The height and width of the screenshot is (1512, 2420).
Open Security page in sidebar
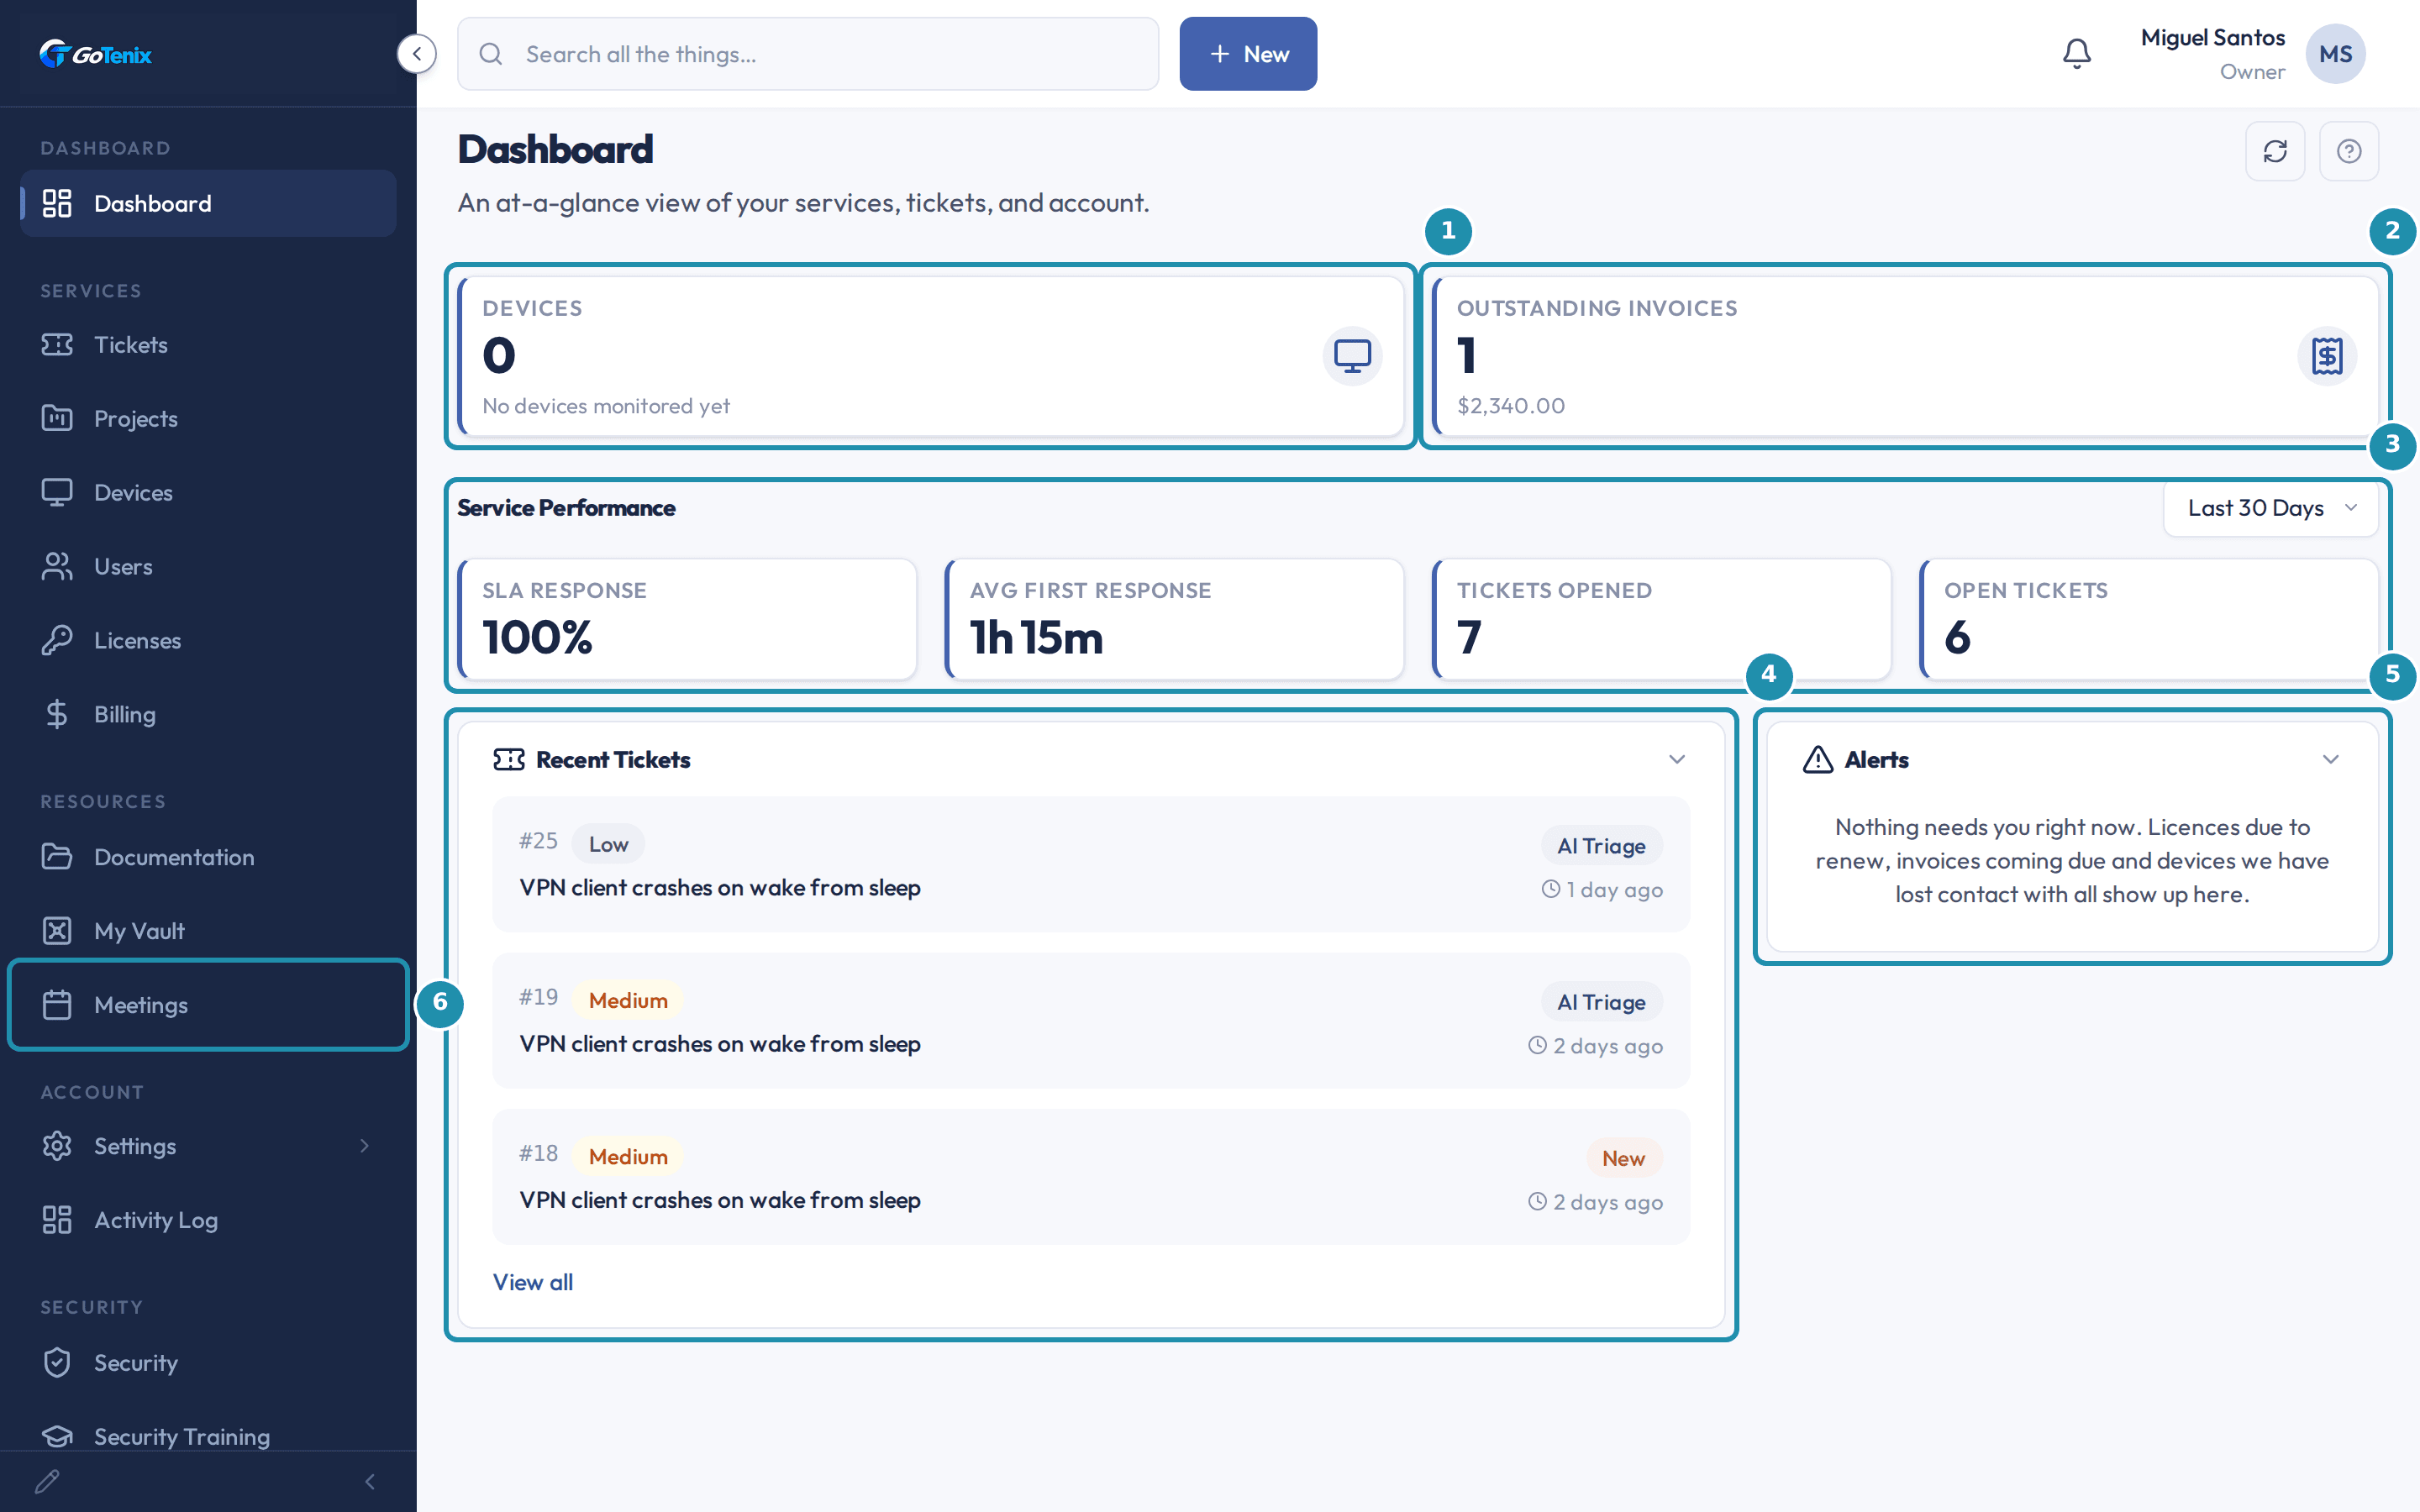click(x=208, y=1363)
